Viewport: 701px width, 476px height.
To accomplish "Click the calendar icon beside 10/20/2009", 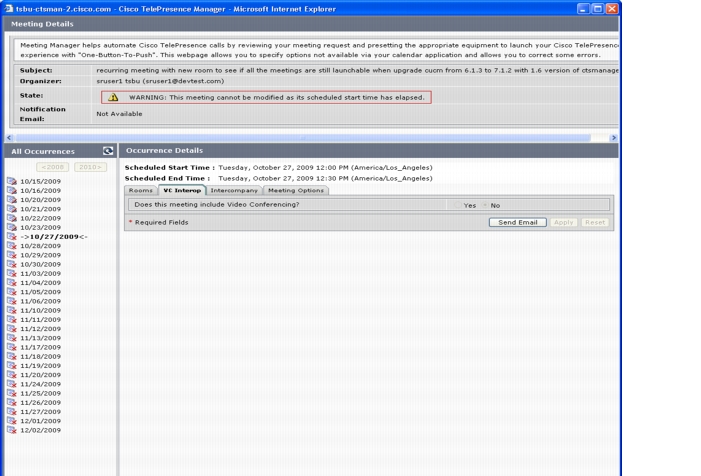I will tap(12, 200).
